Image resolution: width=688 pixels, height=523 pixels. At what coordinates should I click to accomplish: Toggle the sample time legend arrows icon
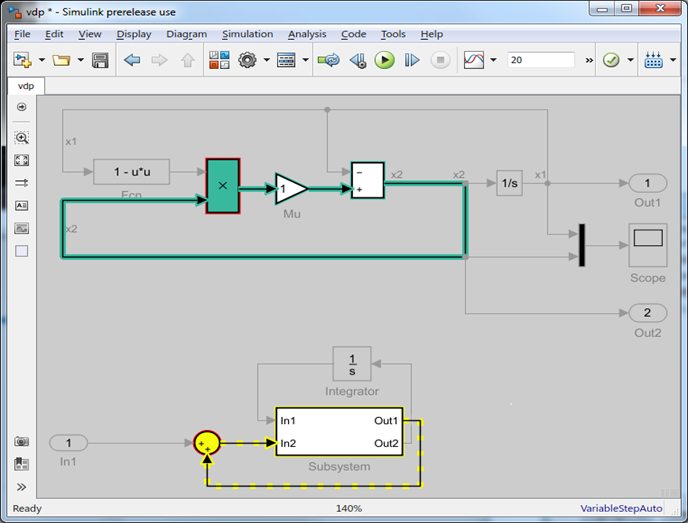click(x=22, y=182)
